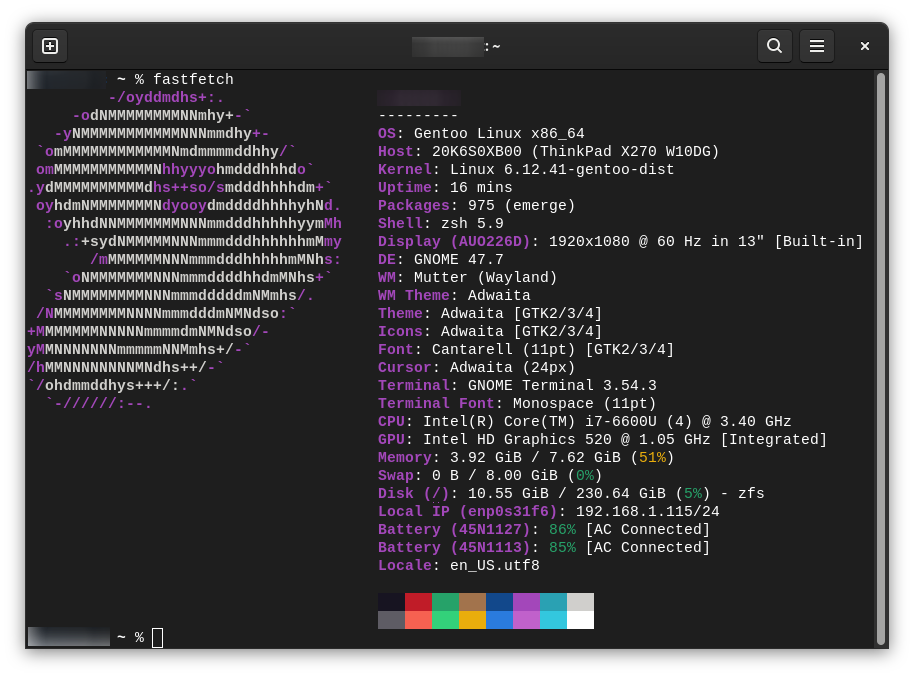The image size is (914, 677).
Task: Click the dark blue color block
Action: click(x=500, y=602)
